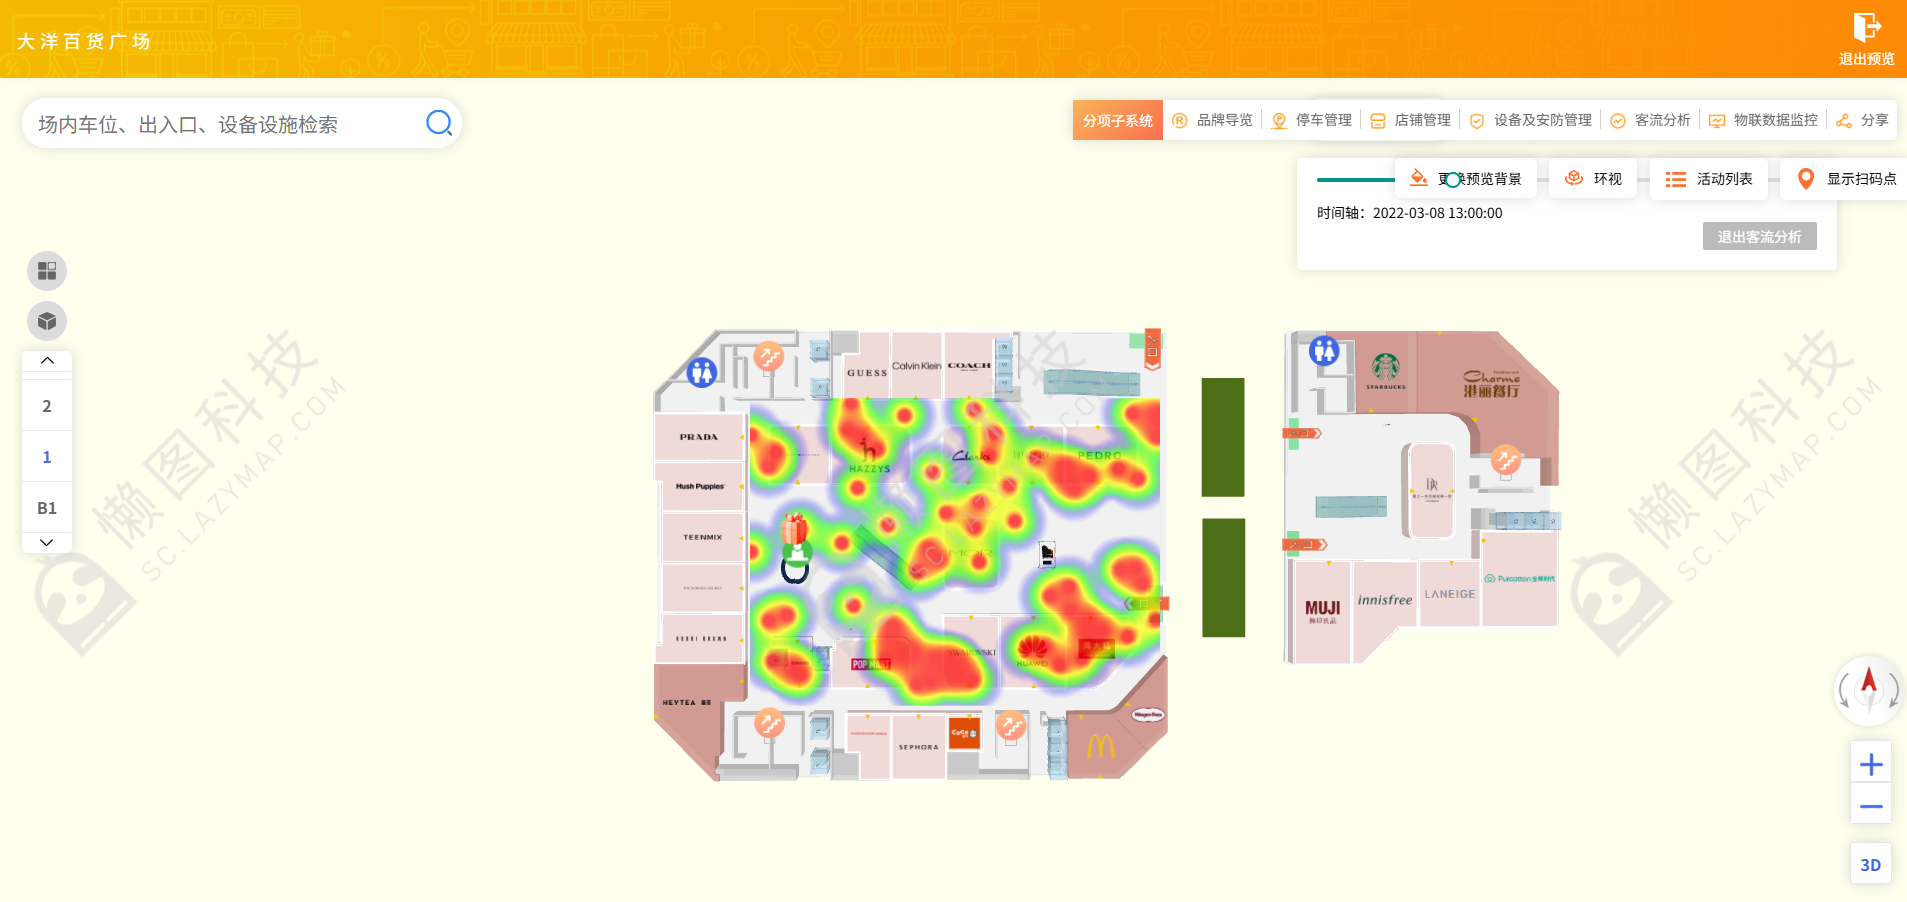1907x902 pixels.
Task: Click the HAZZYS store logo
Action: (x=869, y=457)
